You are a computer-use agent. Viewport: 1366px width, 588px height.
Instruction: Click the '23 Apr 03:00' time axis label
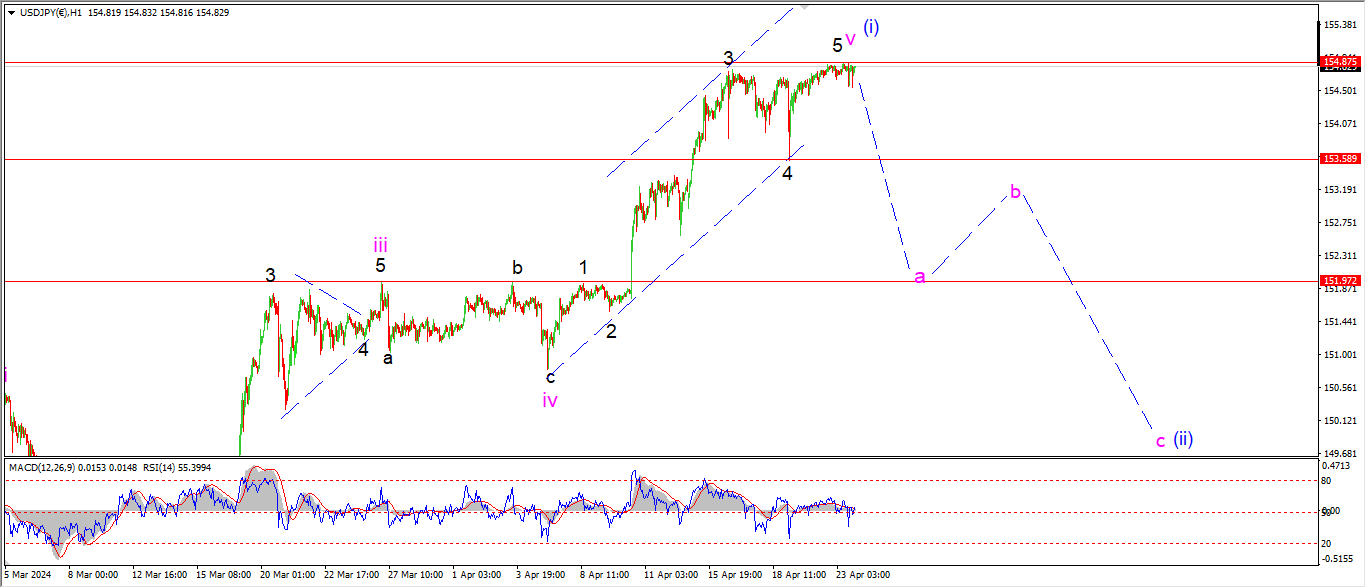pyautogui.click(x=863, y=575)
